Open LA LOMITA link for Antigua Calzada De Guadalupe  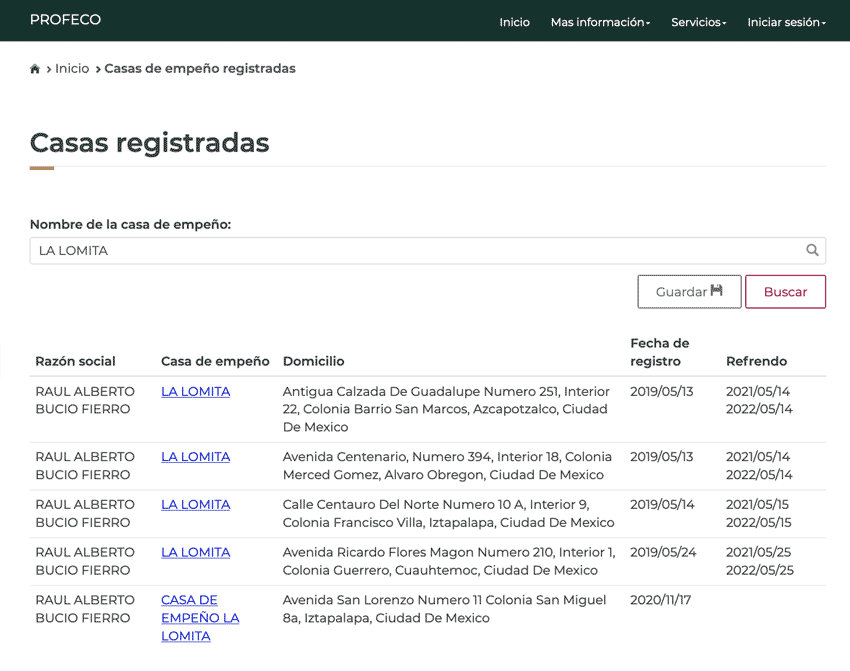[195, 391]
